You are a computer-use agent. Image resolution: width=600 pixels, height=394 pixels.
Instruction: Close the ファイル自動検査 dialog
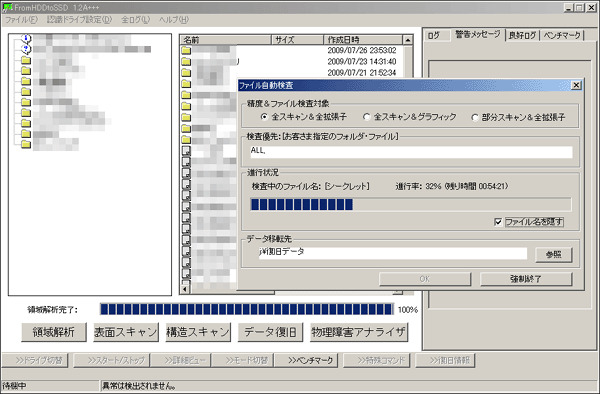576,85
